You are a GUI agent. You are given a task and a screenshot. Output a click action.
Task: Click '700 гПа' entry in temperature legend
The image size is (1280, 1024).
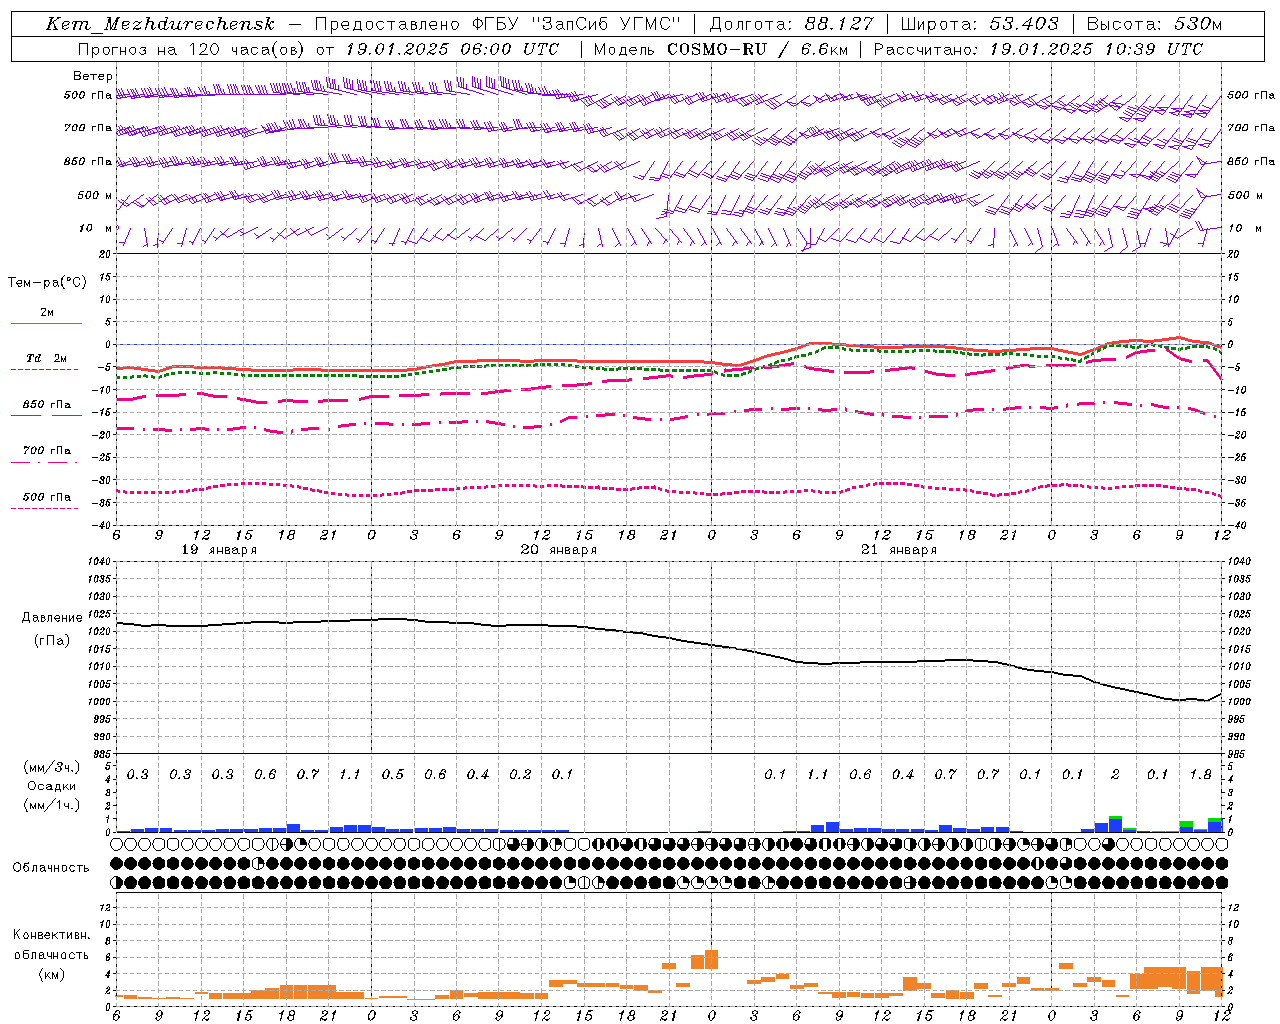point(47,450)
